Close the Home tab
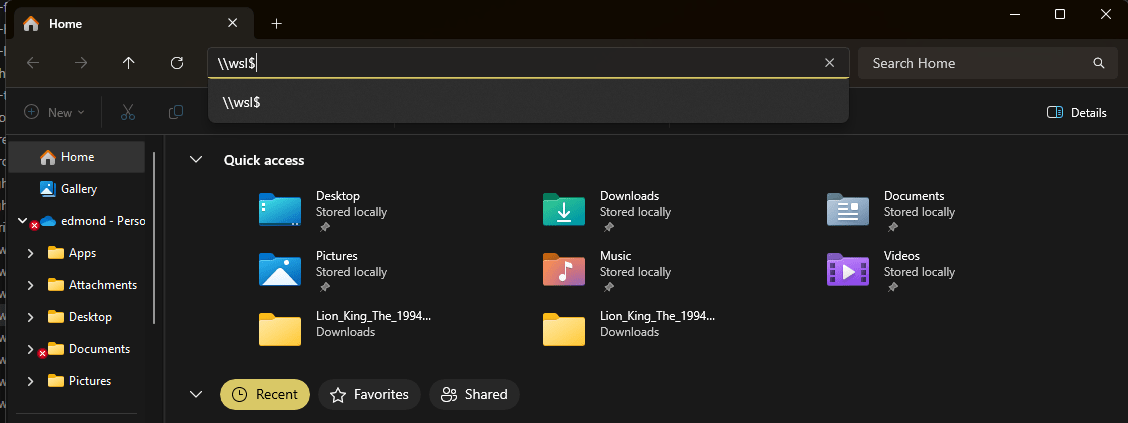Viewport: 1128px width, 423px height. coord(232,23)
